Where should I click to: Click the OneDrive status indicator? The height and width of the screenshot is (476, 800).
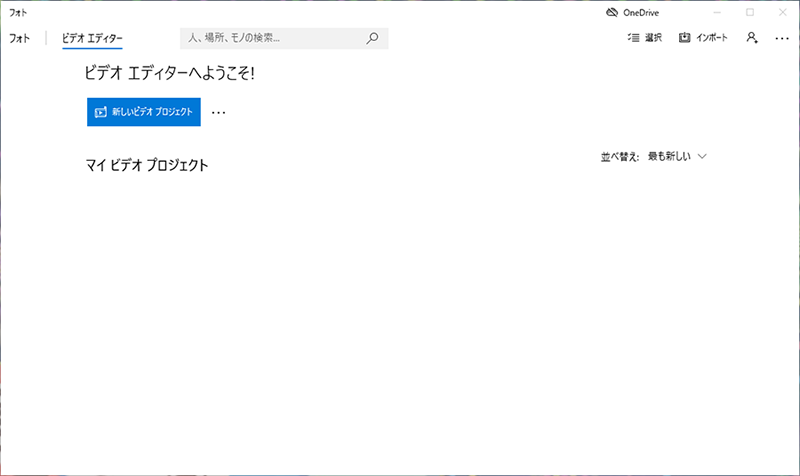[x=632, y=13]
